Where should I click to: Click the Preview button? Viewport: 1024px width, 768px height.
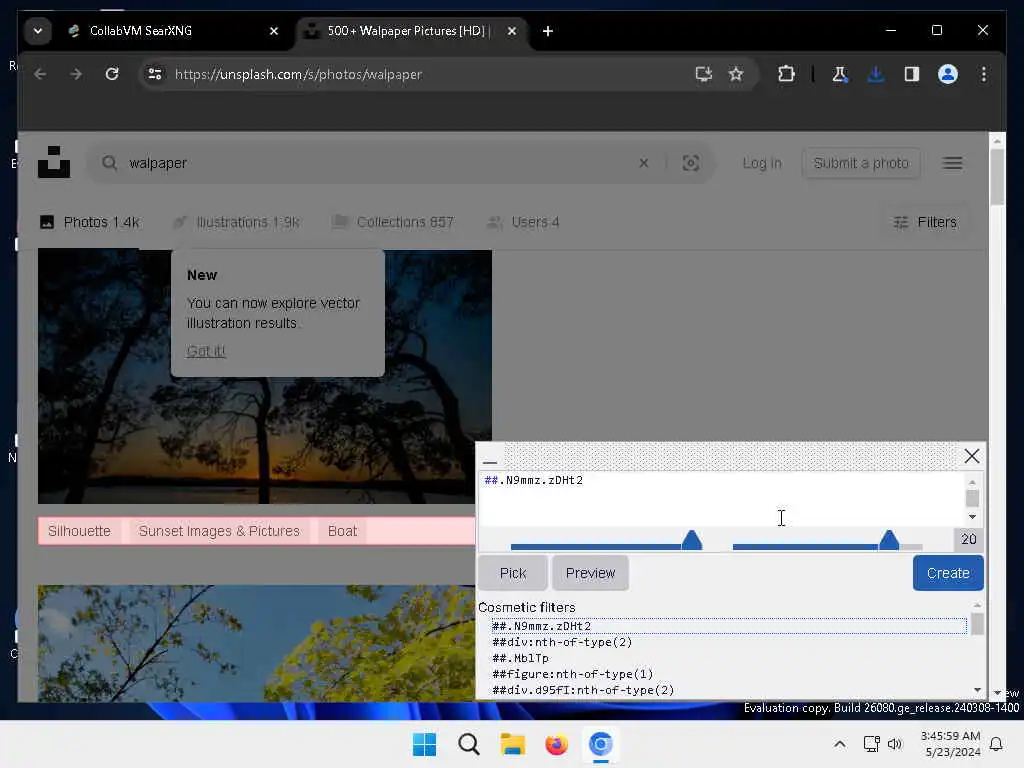point(590,573)
